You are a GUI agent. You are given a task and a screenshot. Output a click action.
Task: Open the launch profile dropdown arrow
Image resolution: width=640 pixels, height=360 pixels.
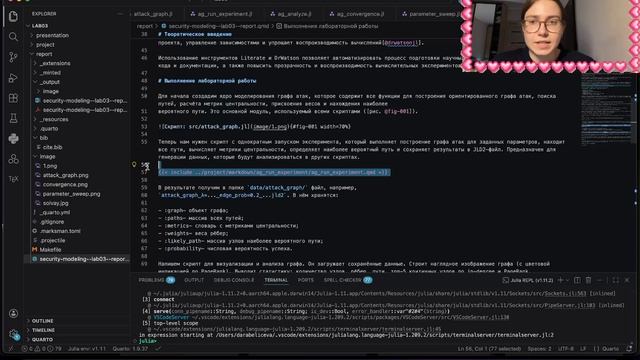[567, 280]
